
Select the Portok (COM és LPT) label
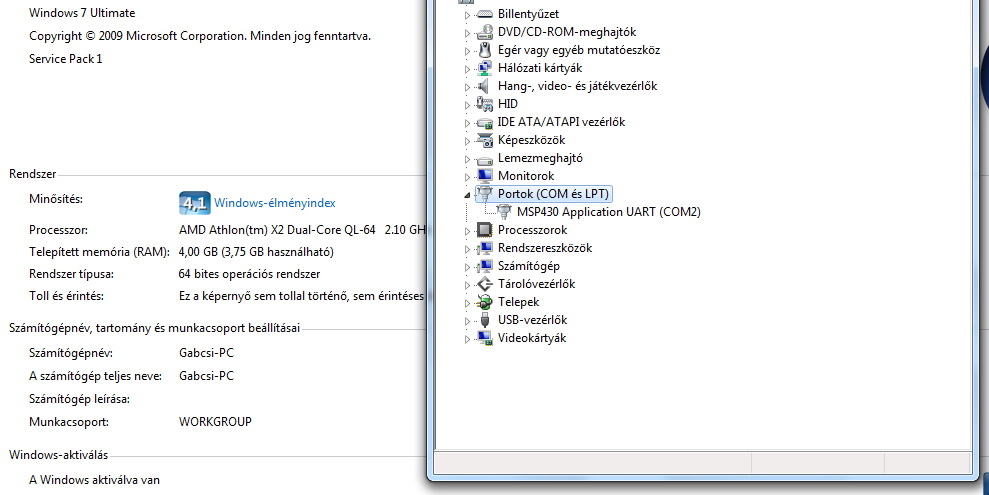(x=553, y=194)
